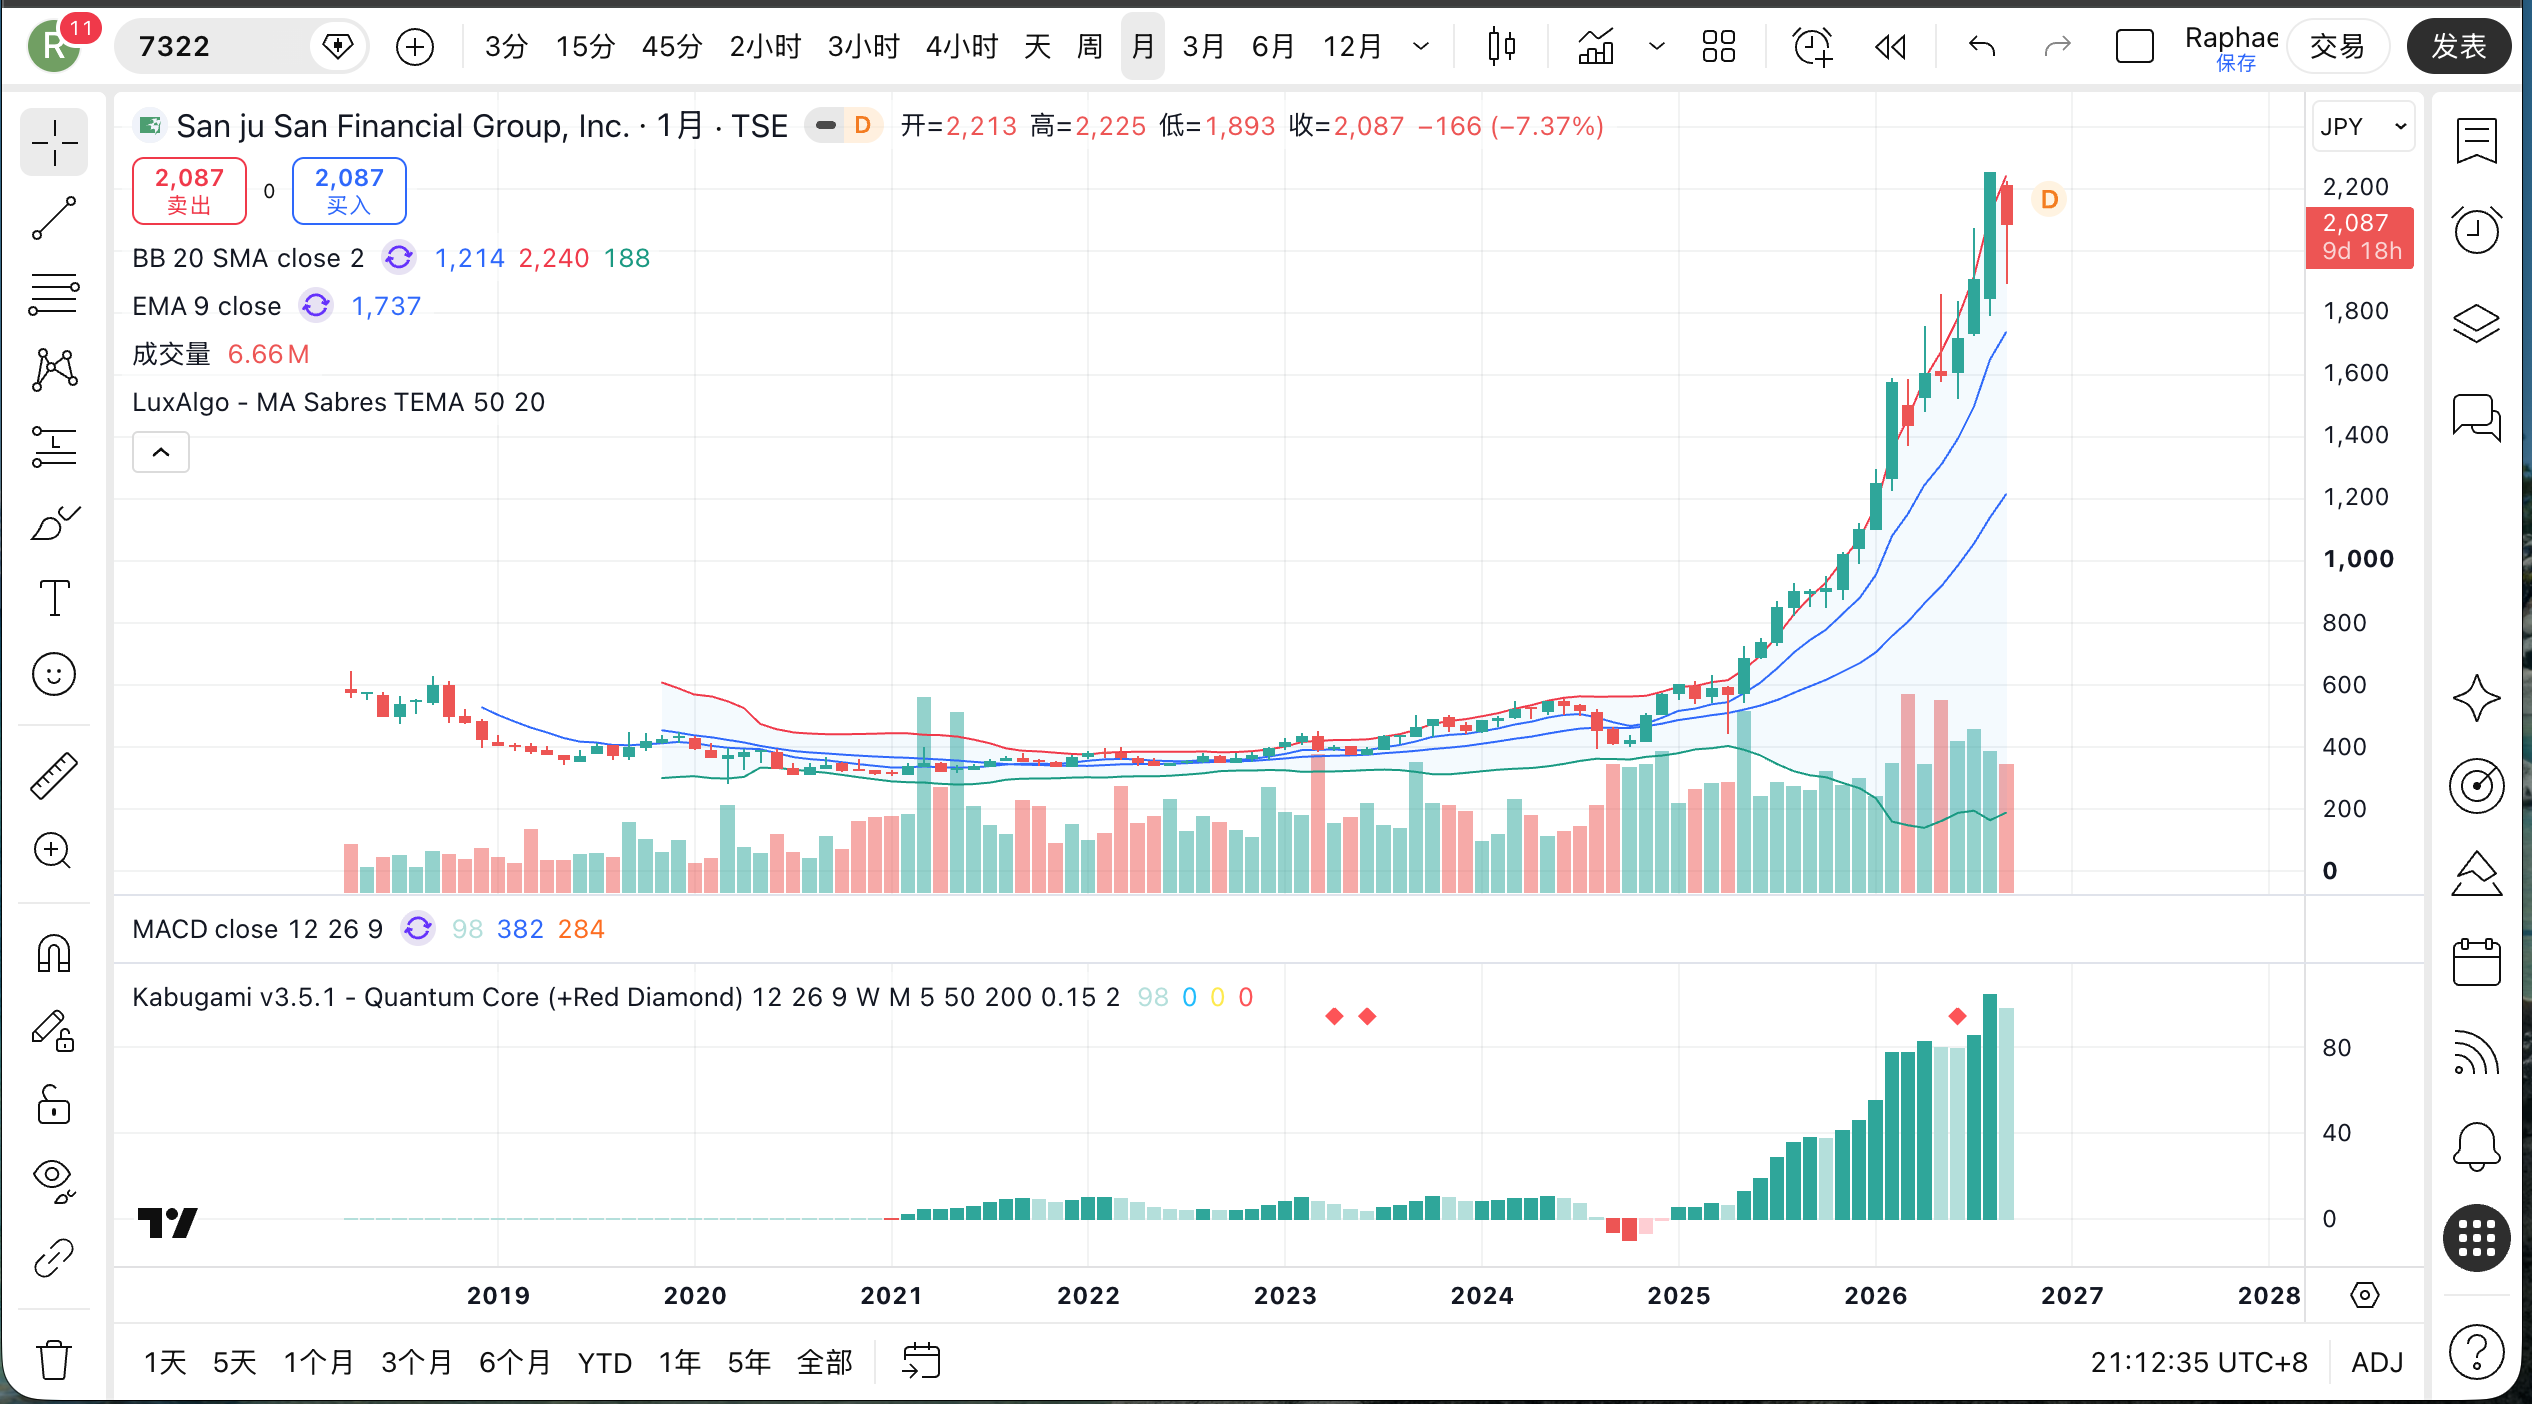Click the blue 买入 buy button
This screenshot has height=1404, width=2532.
pos(349,191)
